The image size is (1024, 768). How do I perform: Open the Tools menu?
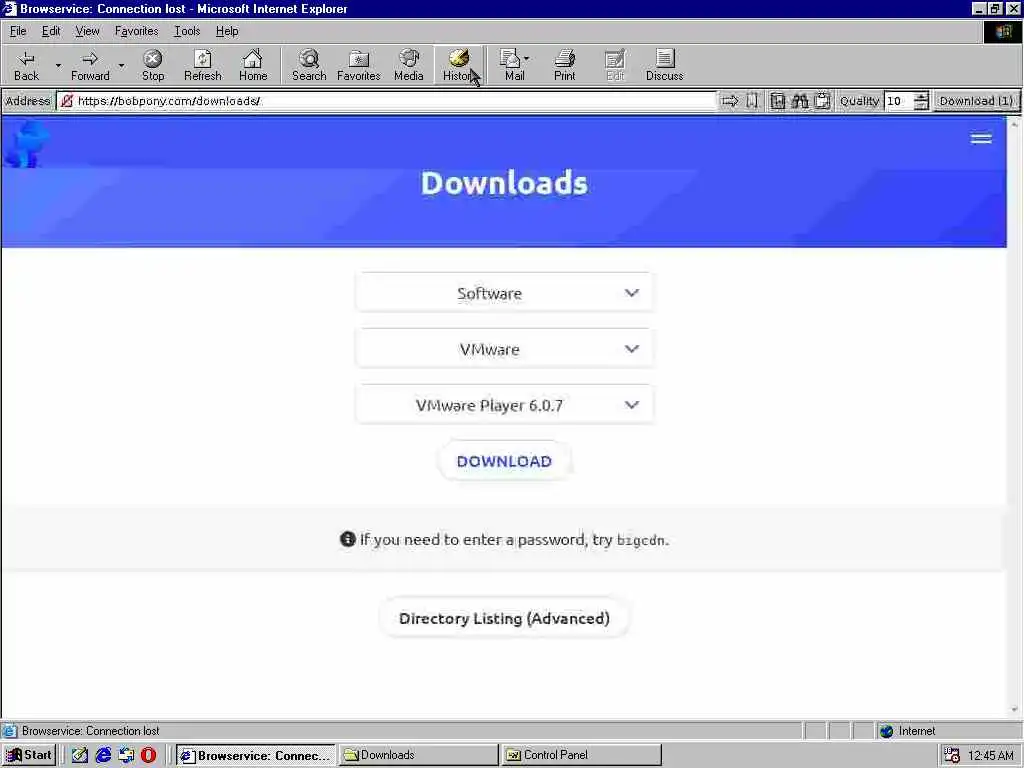click(x=187, y=31)
